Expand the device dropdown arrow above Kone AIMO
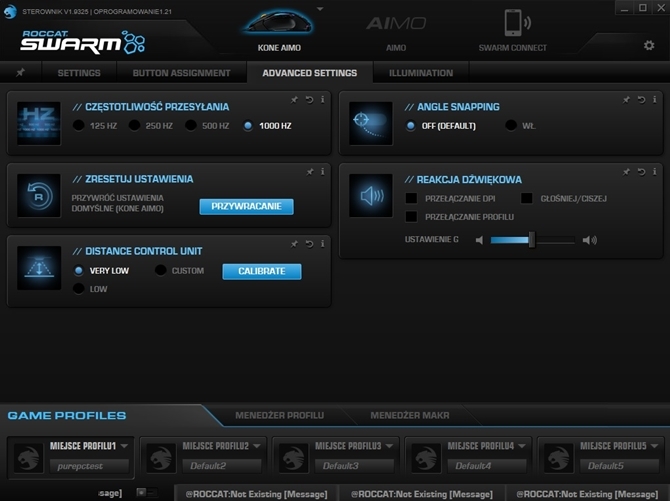The height and width of the screenshot is (501, 670). 320,9
